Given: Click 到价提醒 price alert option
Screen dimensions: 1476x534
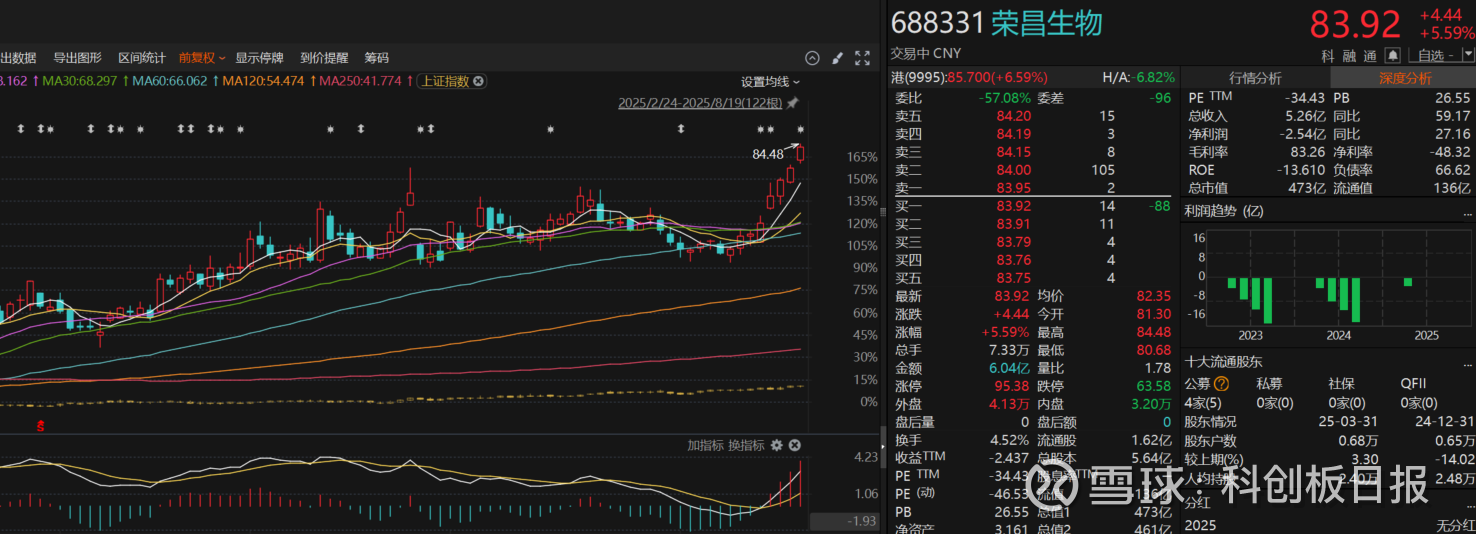Looking at the screenshot, I should 324,58.
